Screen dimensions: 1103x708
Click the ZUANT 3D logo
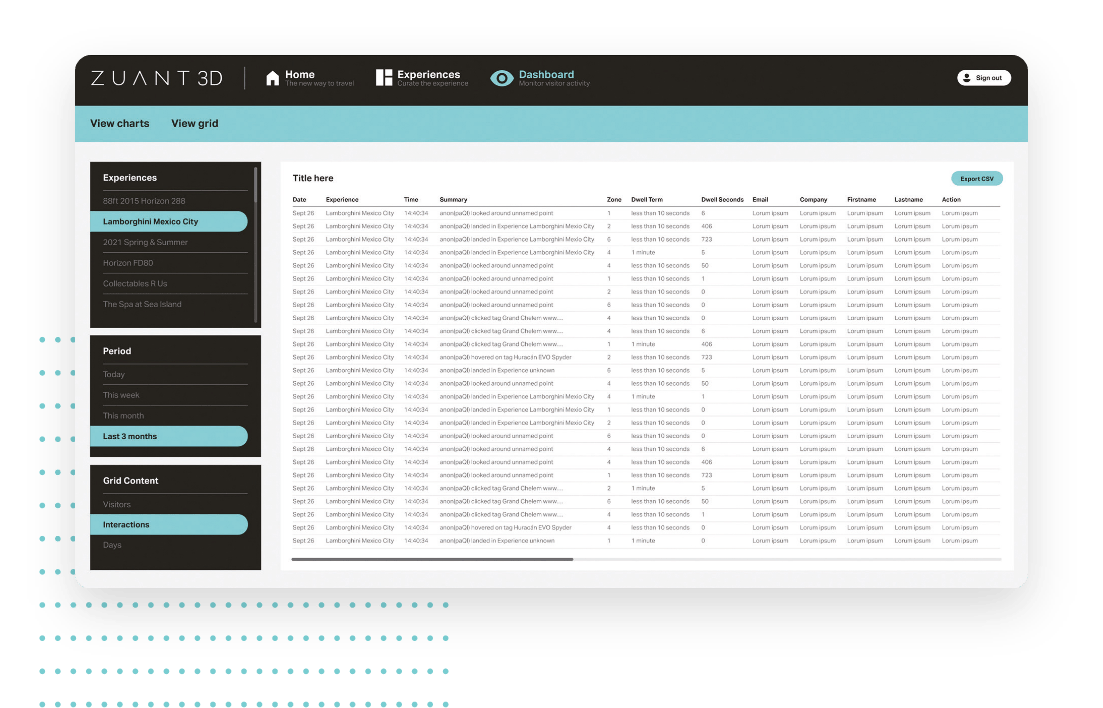click(156, 78)
